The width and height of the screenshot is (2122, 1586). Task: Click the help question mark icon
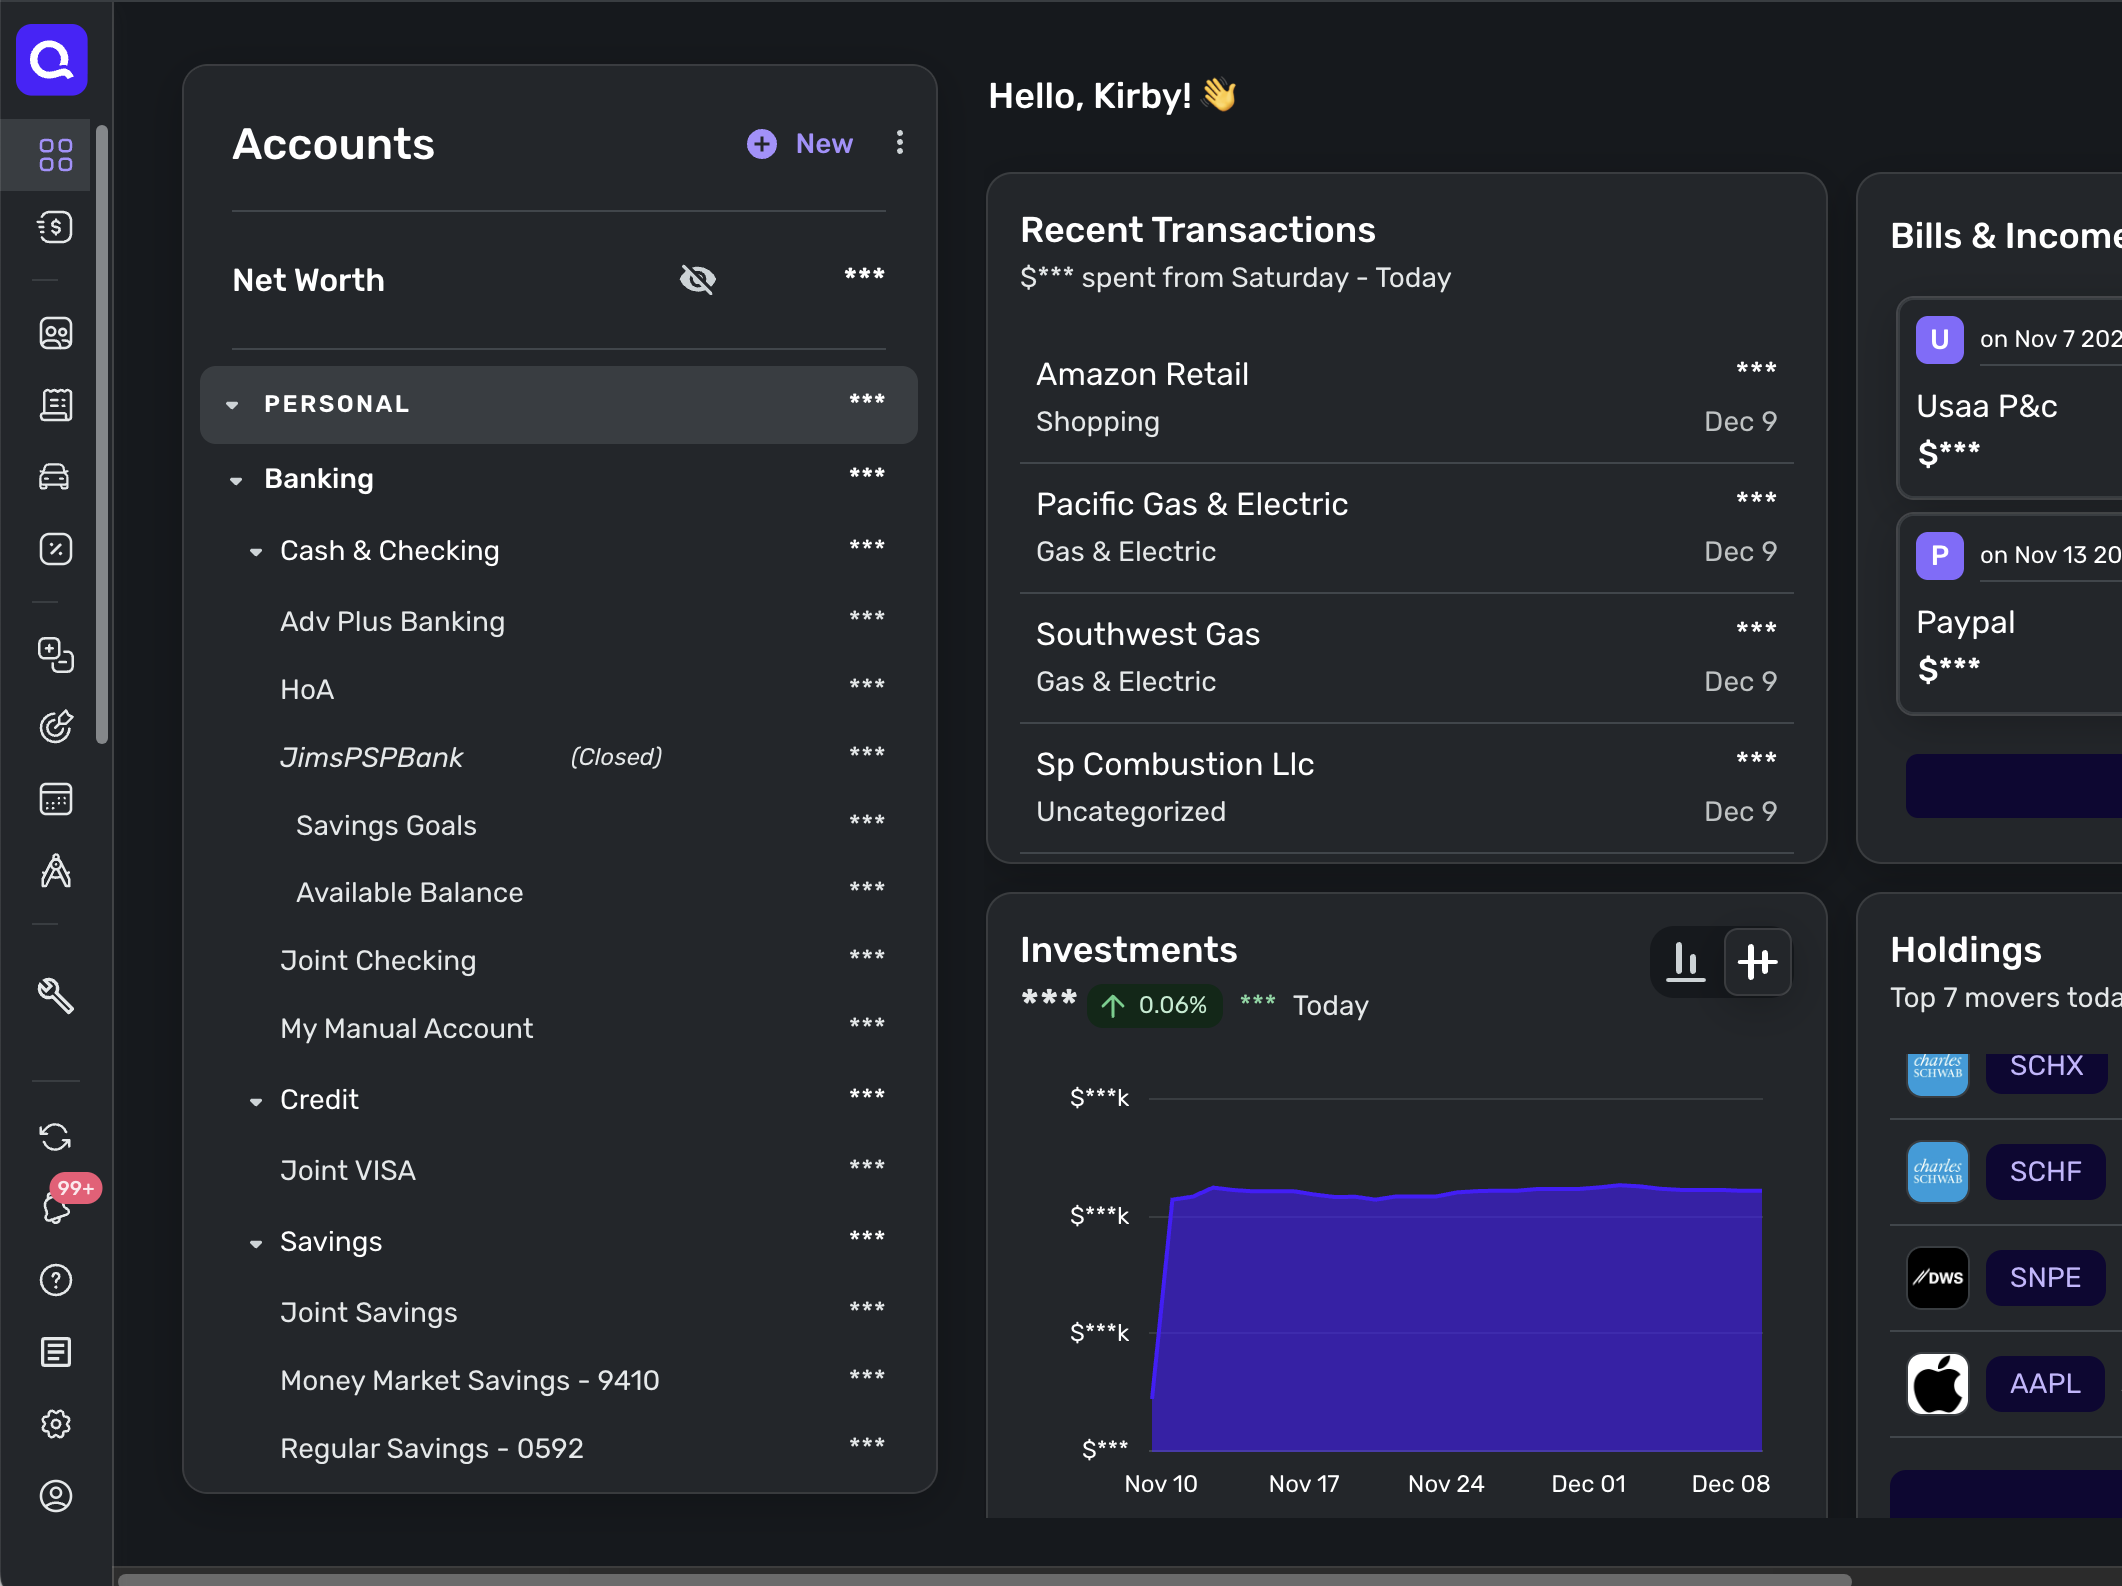(55, 1280)
